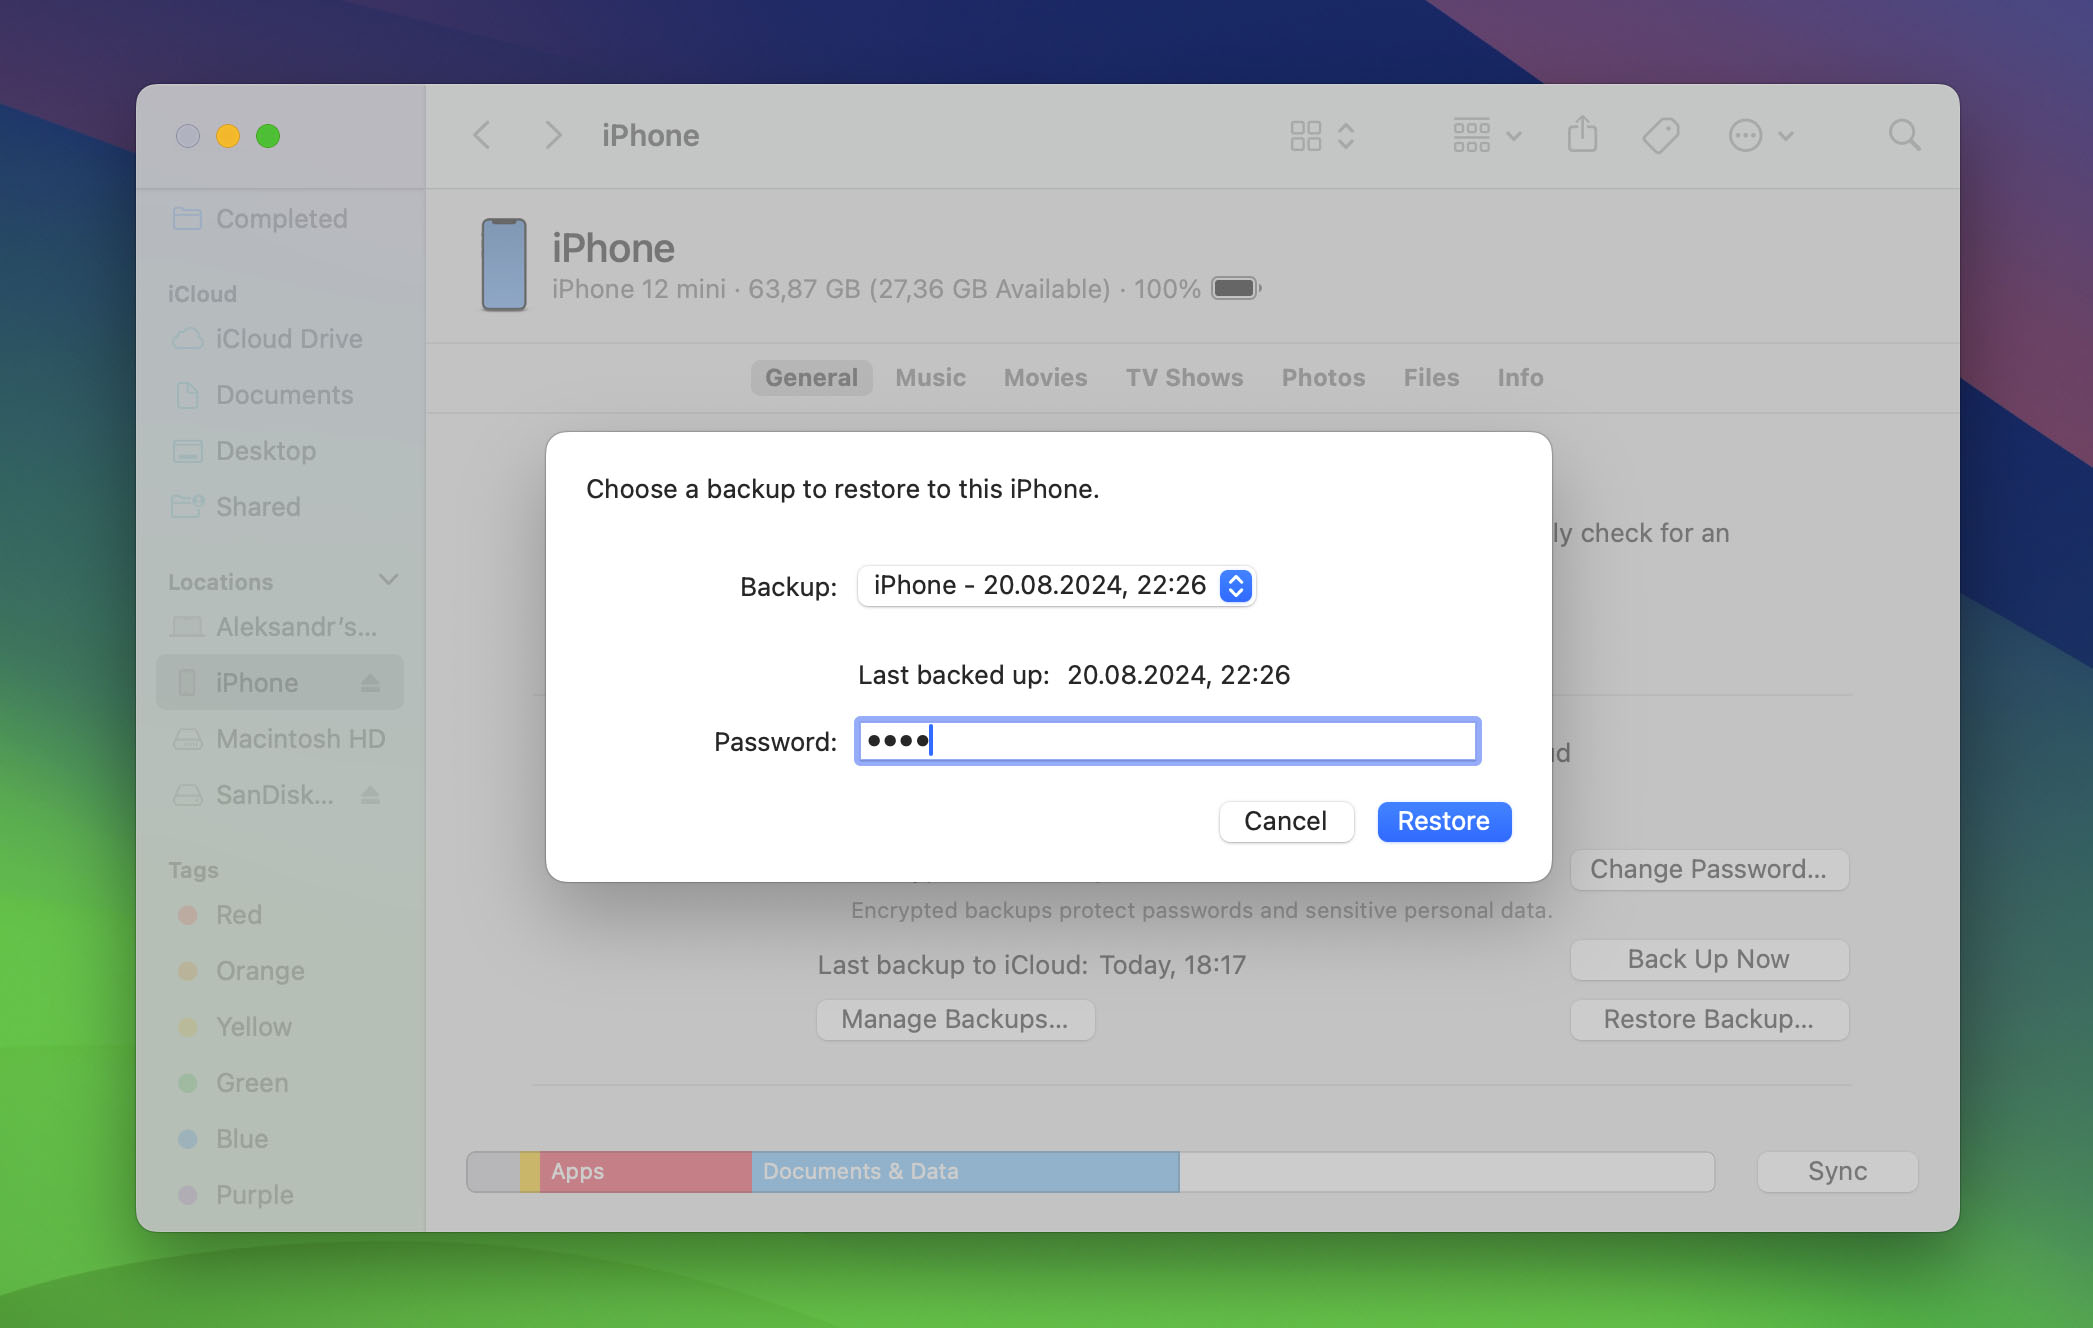Click 'Last backup to iCloud' text
2093x1328 pixels.
coord(952,965)
